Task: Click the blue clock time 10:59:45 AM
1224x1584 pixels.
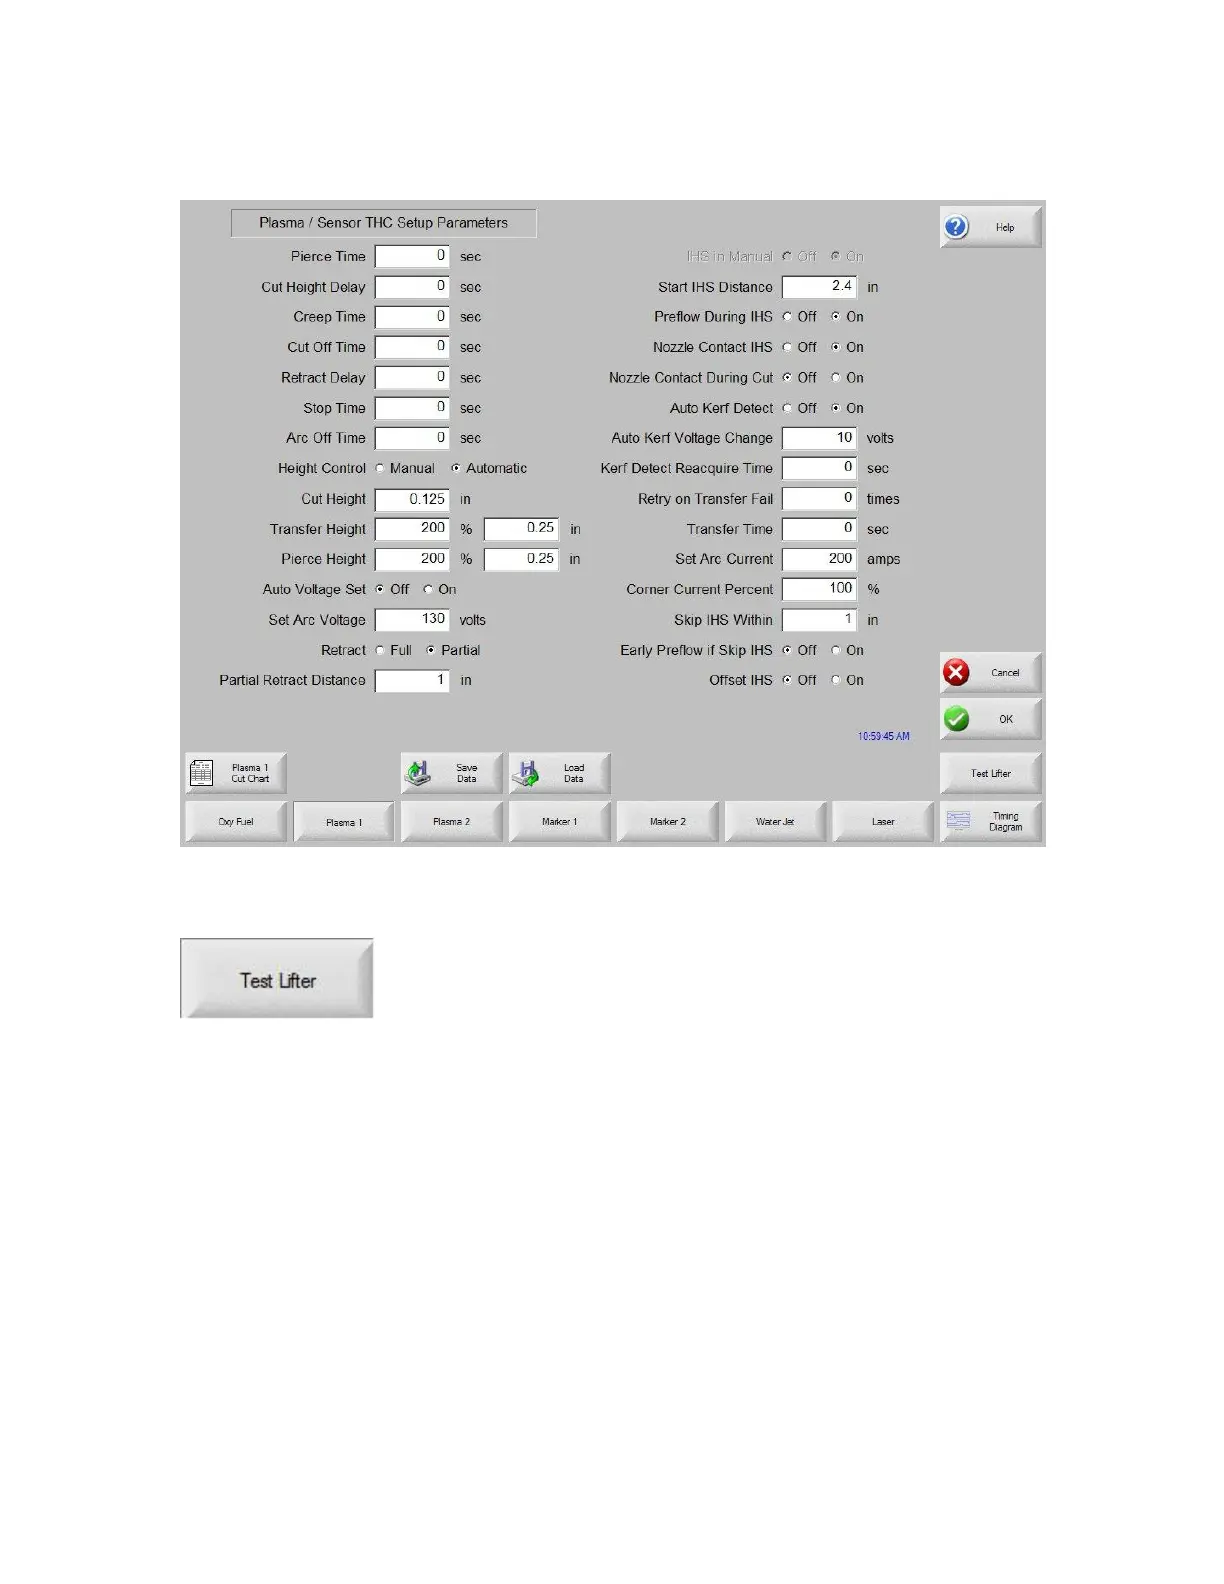Action: click(x=883, y=737)
